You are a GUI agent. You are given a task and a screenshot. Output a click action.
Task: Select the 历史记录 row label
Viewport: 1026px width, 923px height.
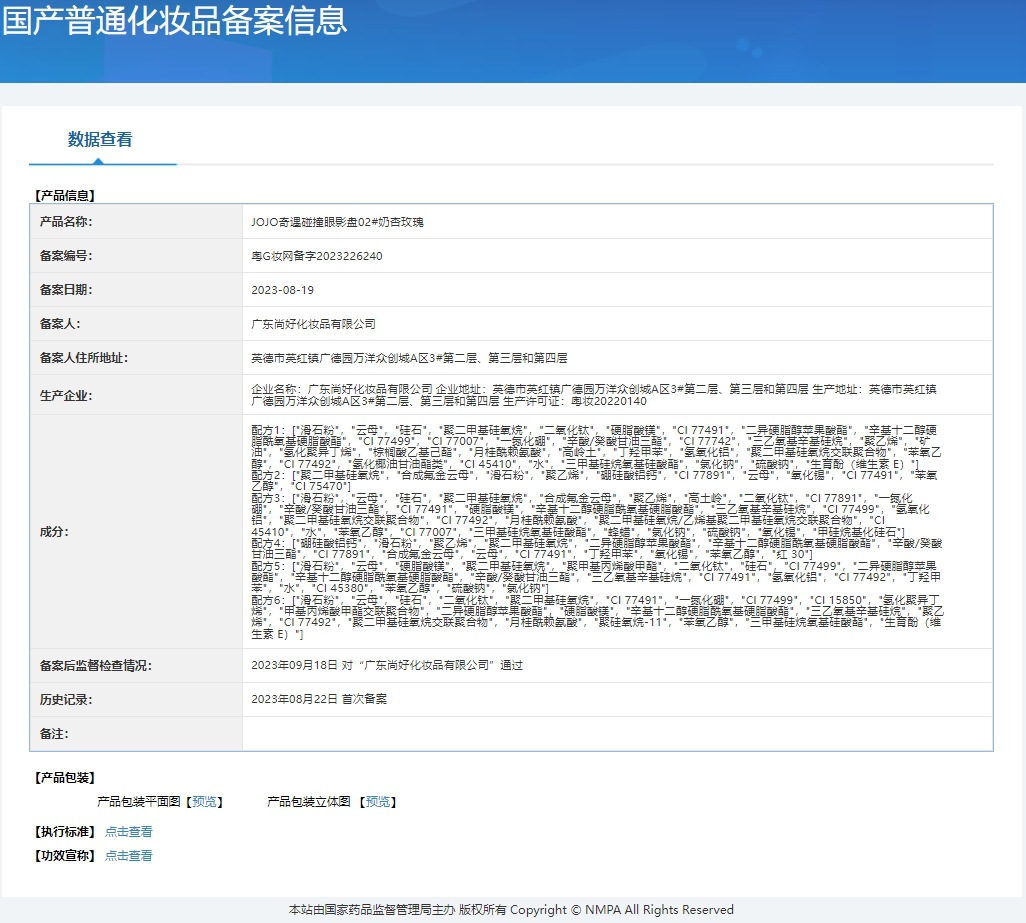[66, 699]
